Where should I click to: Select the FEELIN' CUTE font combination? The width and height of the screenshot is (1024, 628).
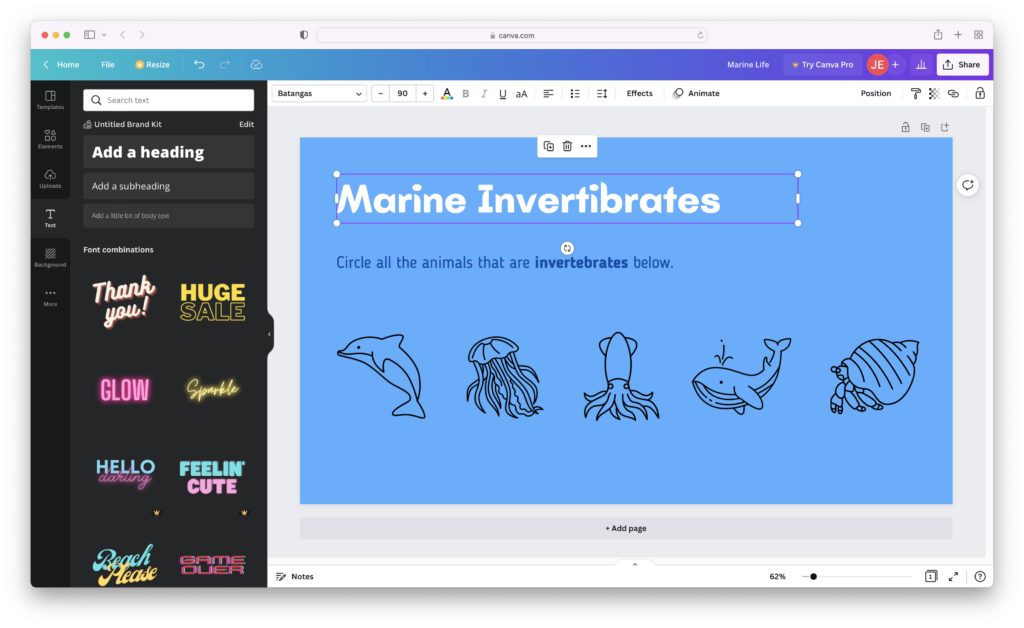coord(212,477)
